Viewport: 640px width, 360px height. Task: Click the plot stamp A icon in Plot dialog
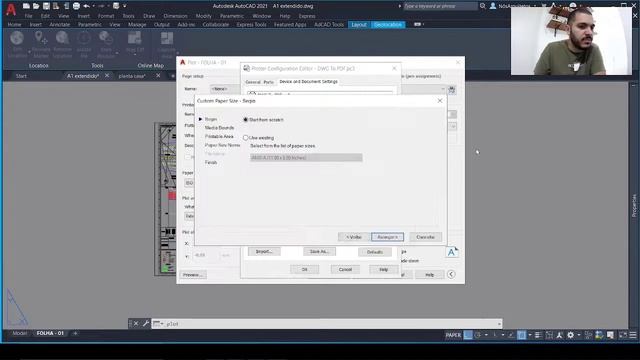(451, 252)
